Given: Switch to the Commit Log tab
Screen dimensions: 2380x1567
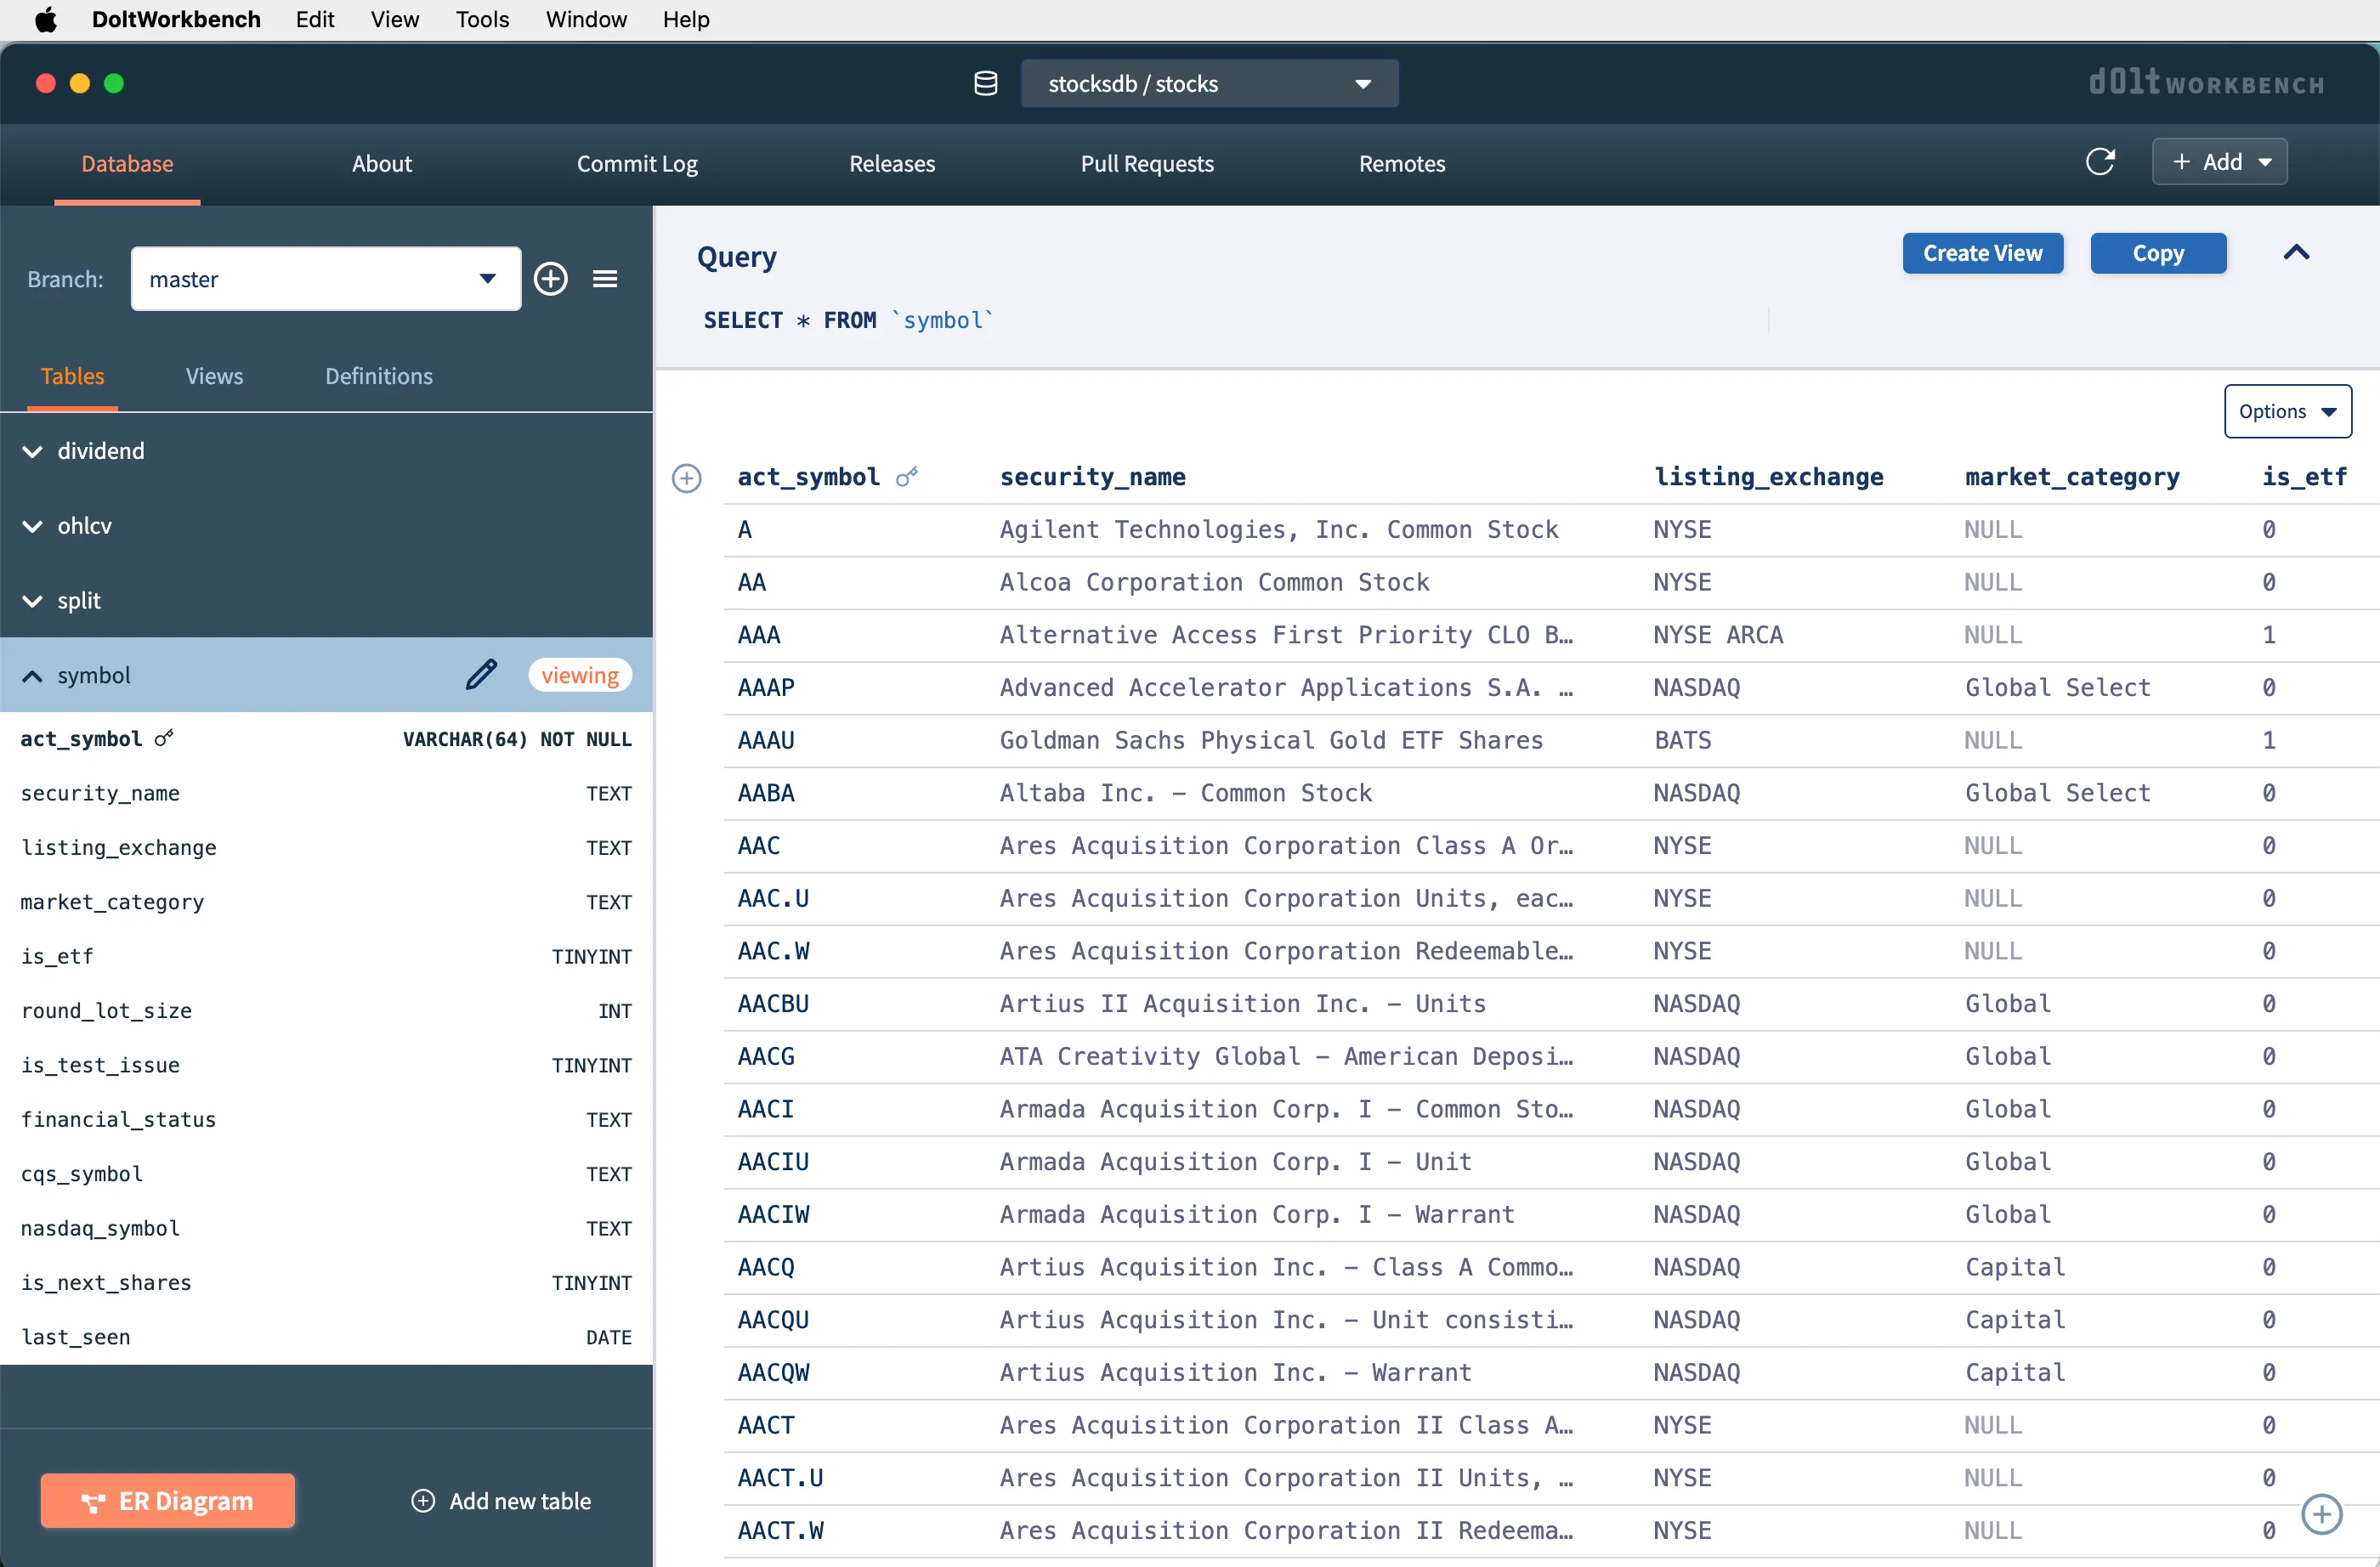Looking at the screenshot, I should point(637,163).
